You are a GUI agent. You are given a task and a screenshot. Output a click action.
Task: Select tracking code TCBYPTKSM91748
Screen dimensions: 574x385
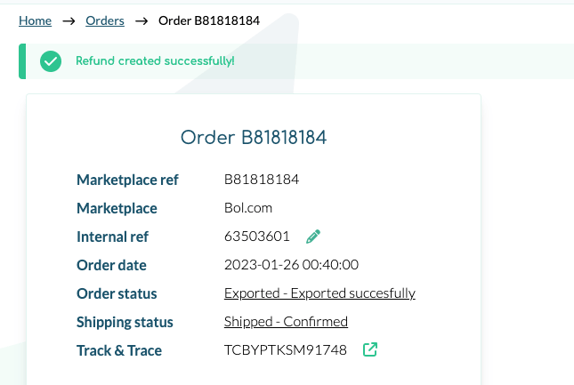(x=285, y=350)
